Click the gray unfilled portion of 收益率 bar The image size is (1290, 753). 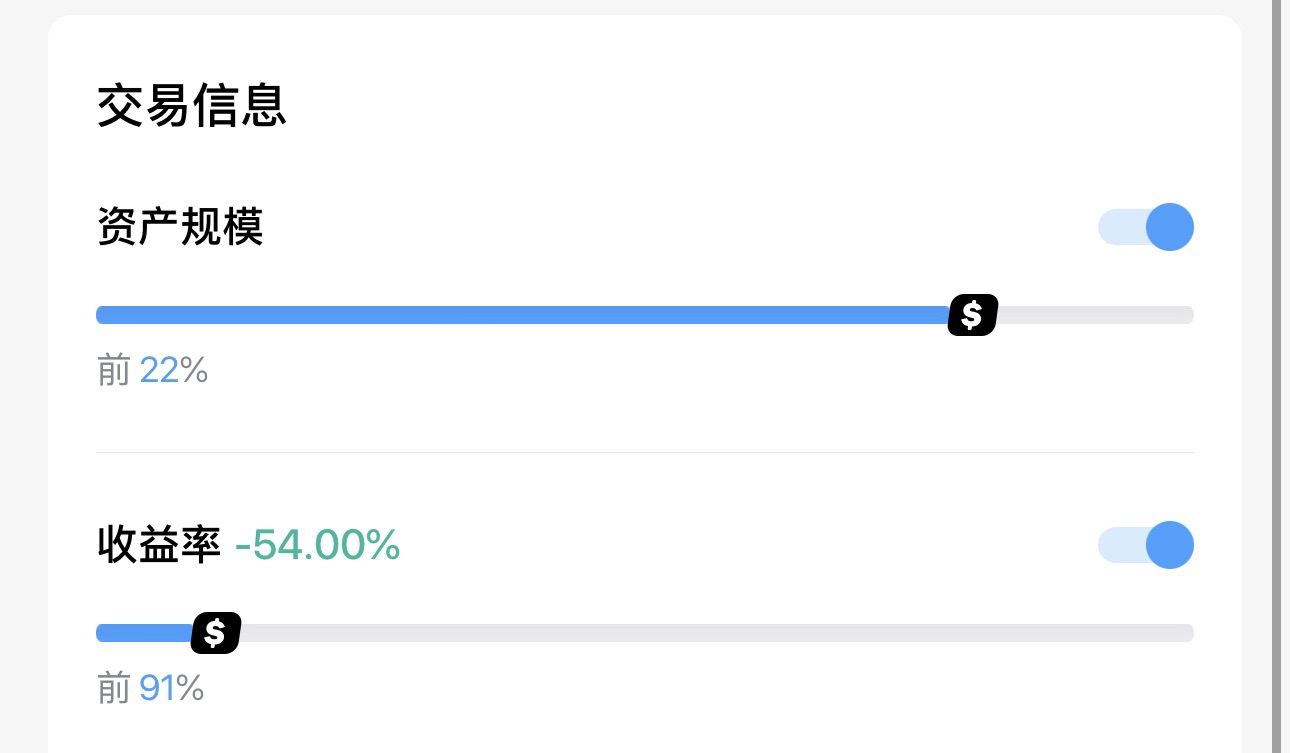[x=717, y=633]
